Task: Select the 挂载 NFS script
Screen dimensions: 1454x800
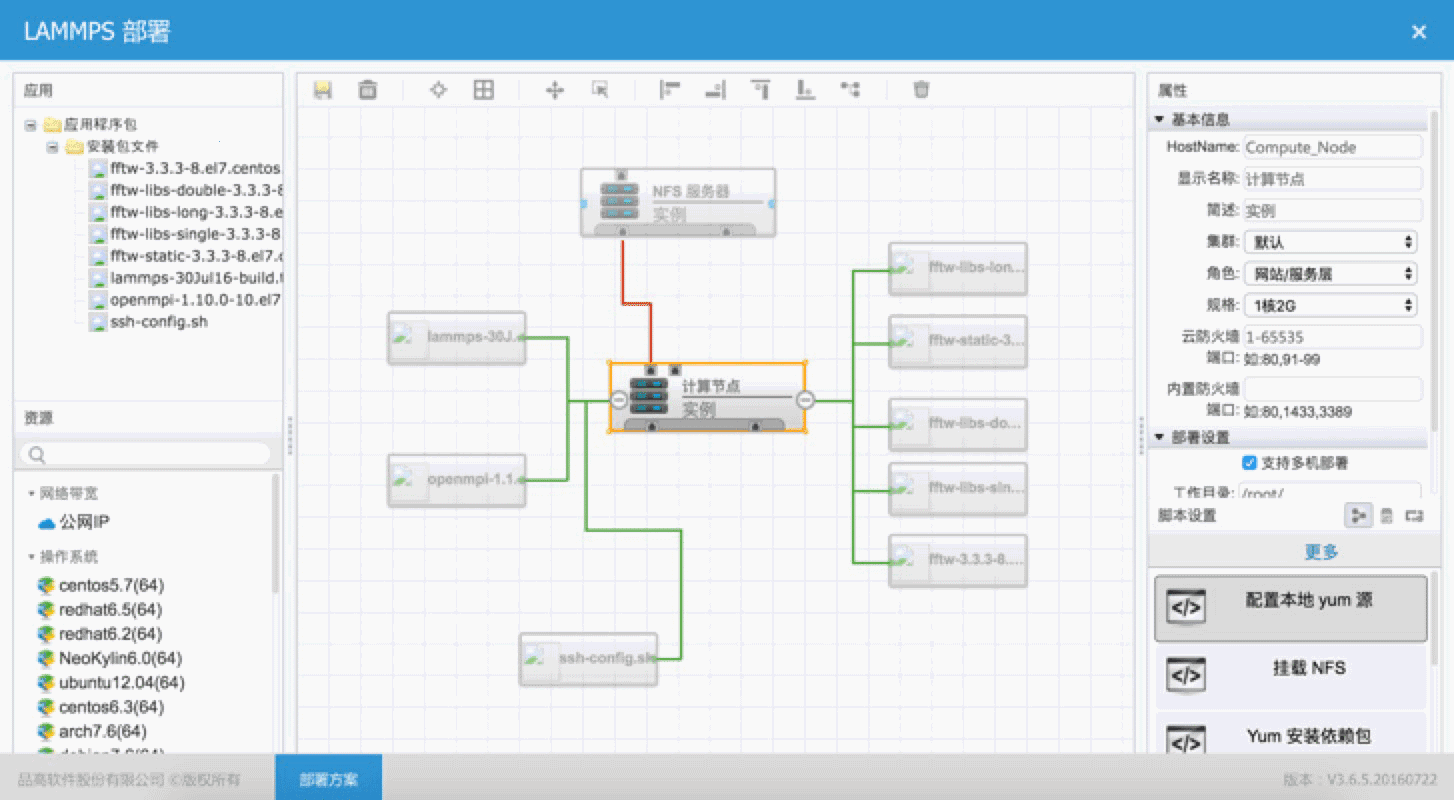Action: click(x=1291, y=676)
